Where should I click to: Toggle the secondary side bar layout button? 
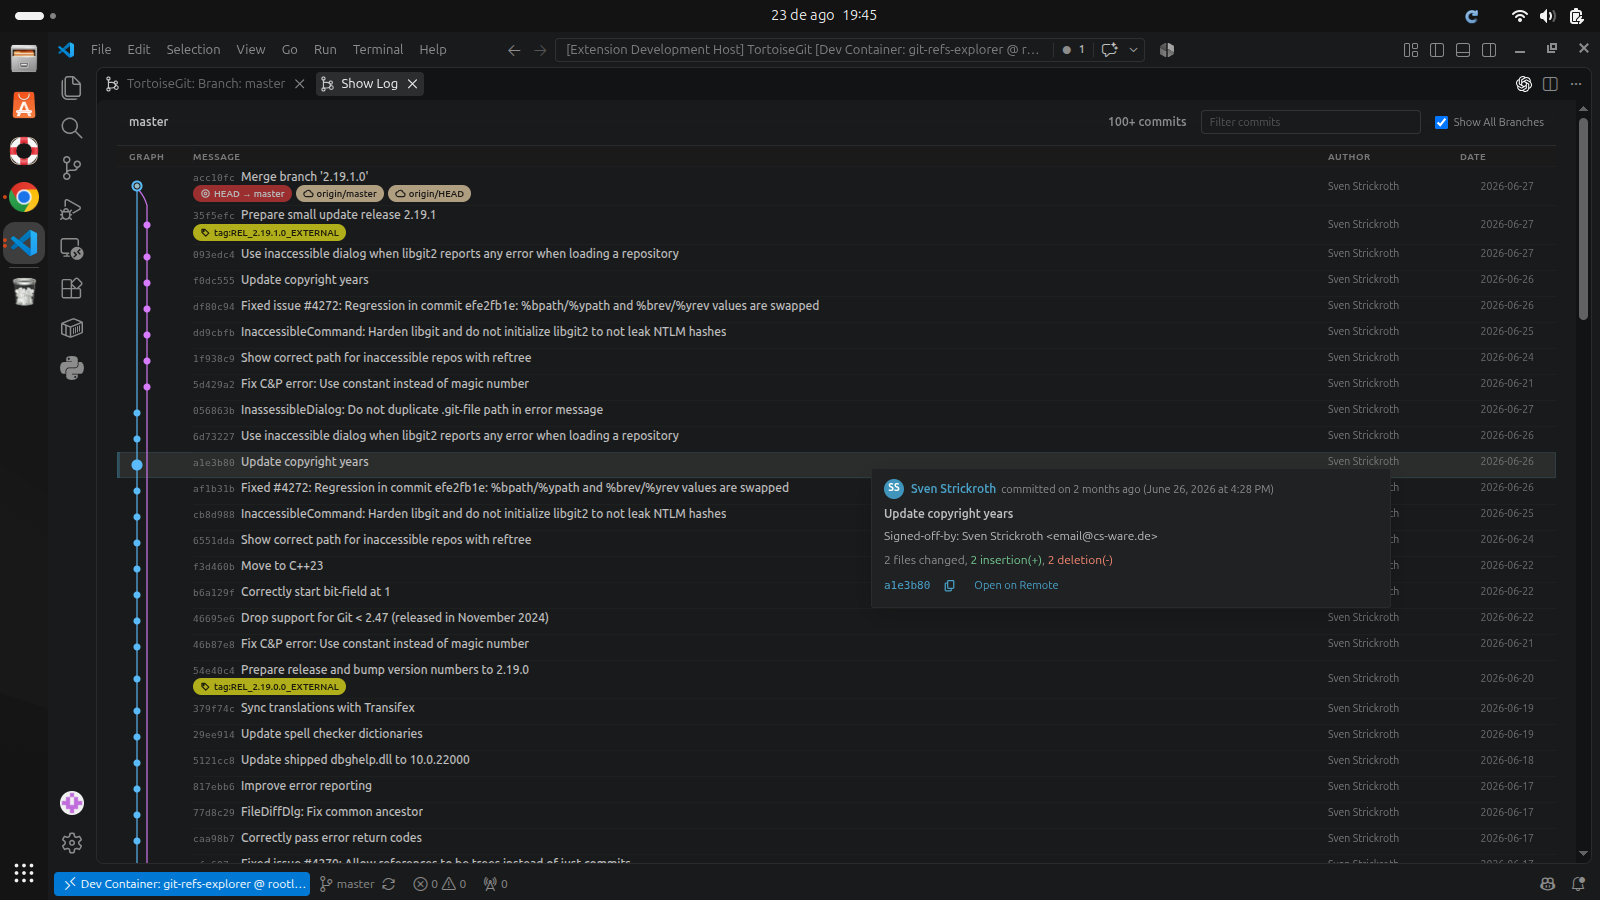1489,50
